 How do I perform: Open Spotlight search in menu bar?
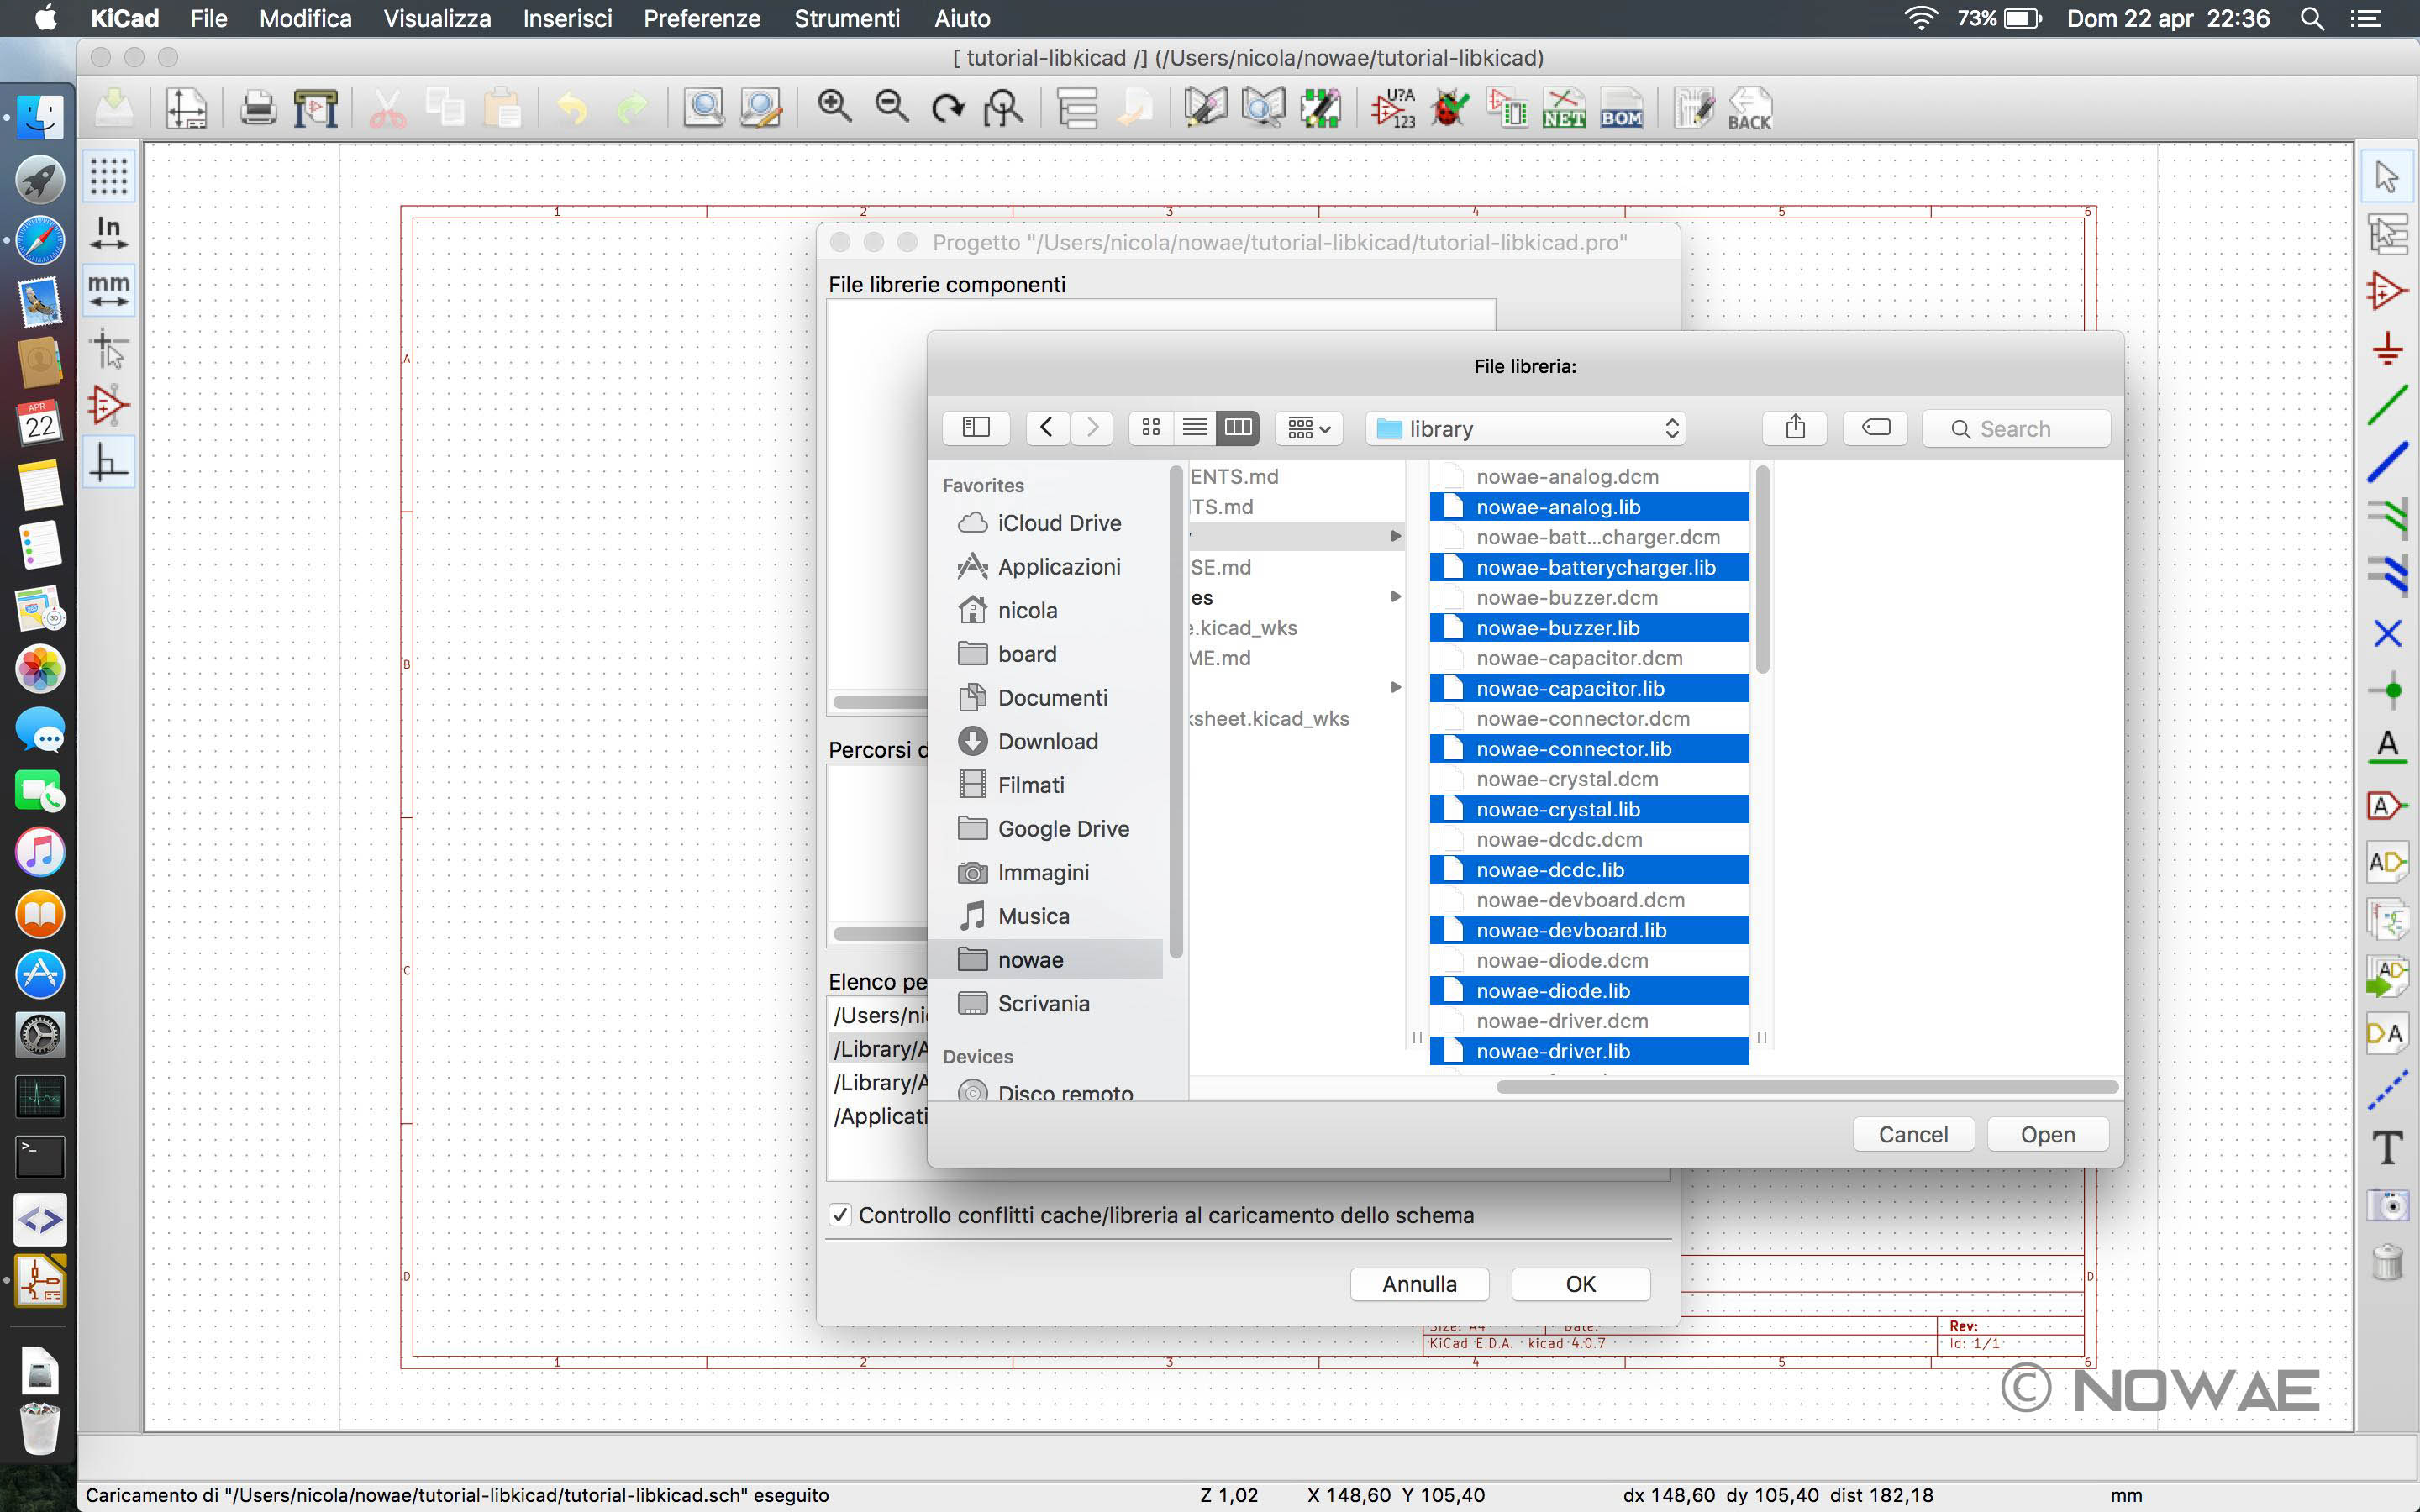click(x=2312, y=18)
